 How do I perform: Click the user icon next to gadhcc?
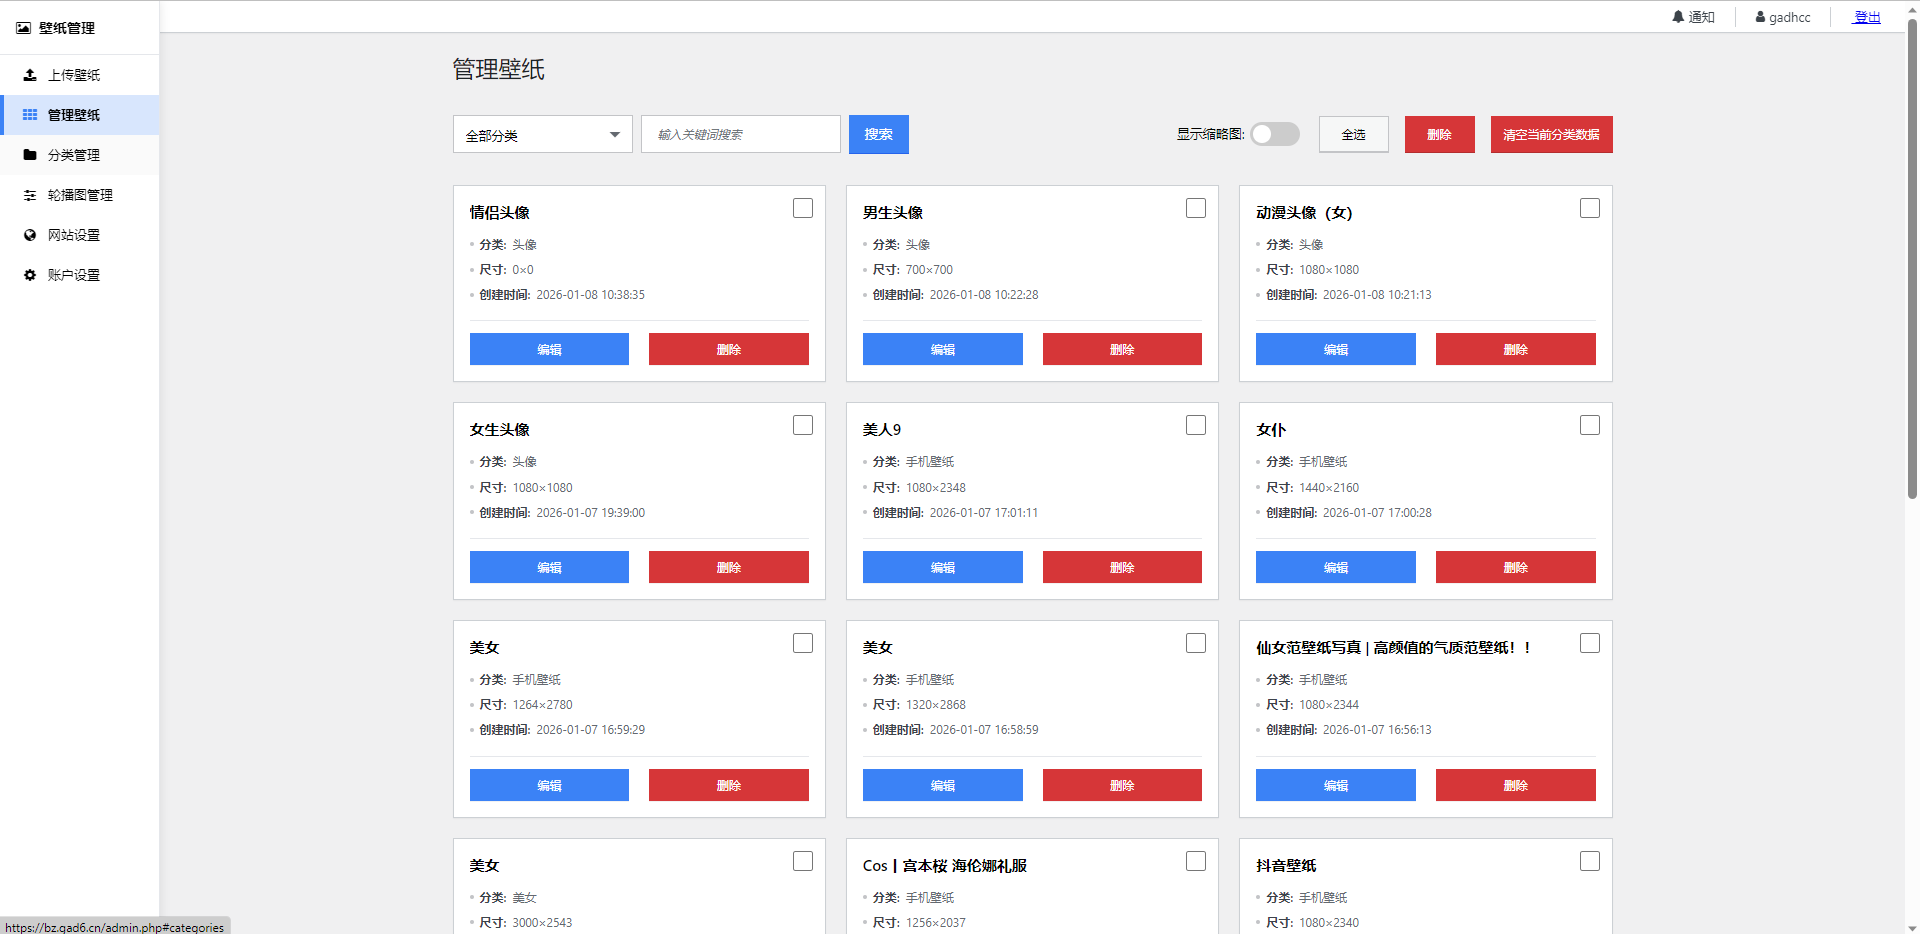pos(1760,17)
